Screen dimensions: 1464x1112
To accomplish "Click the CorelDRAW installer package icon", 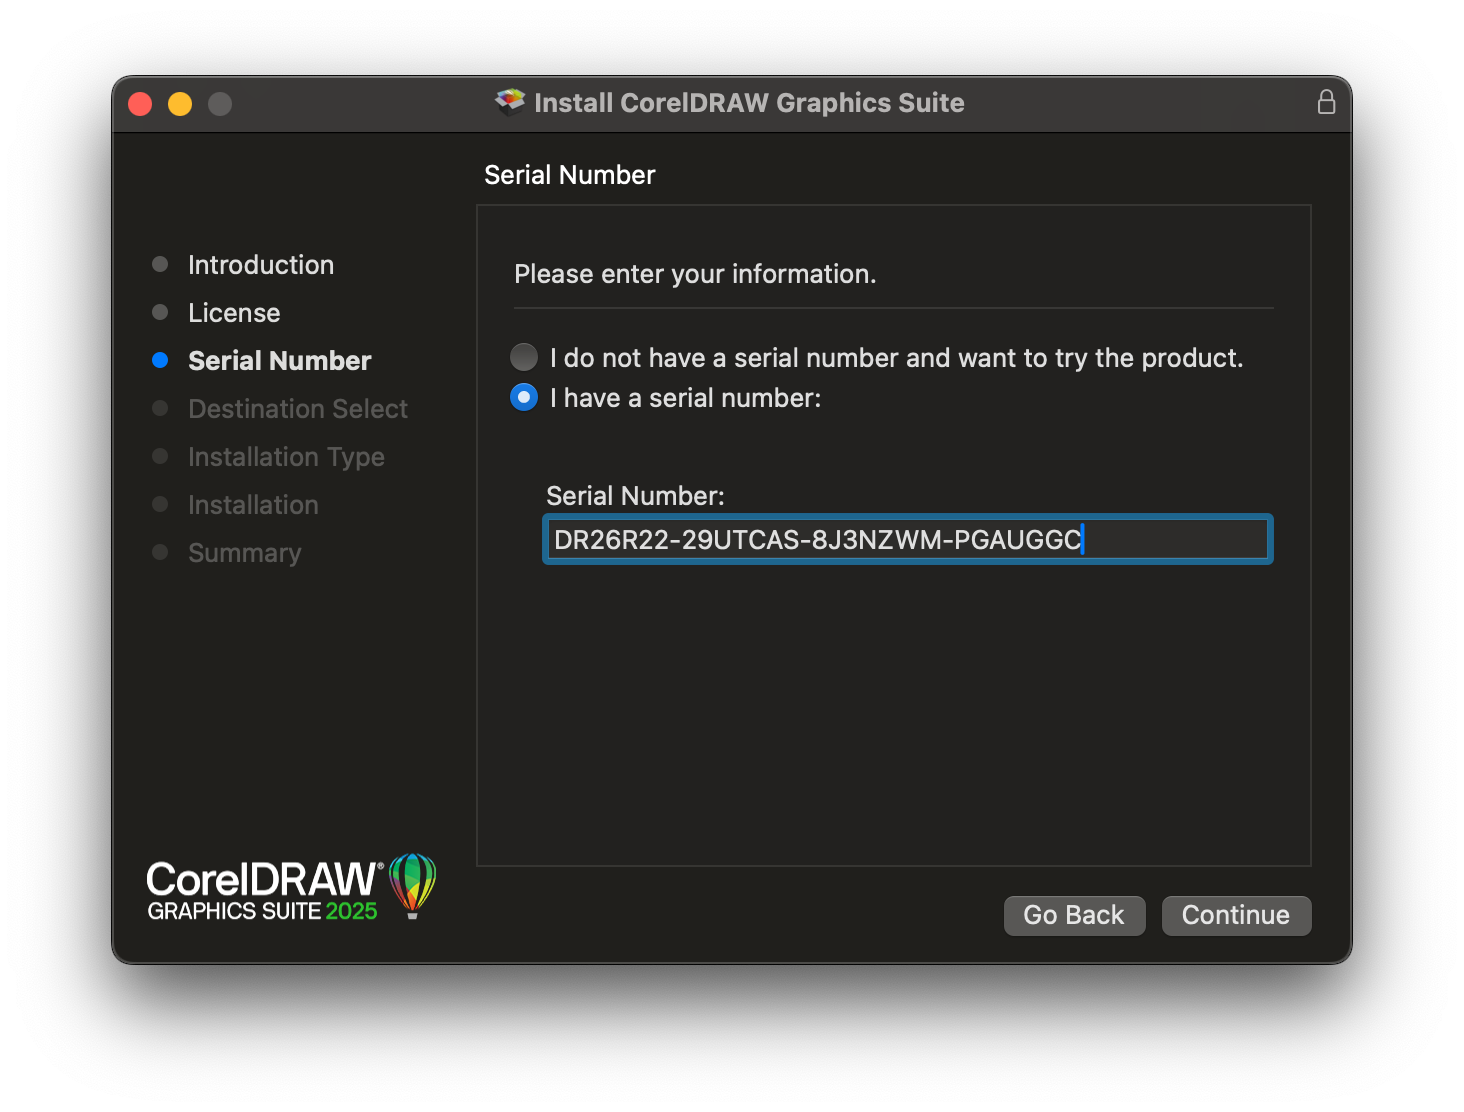I will [x=509, y=102].
